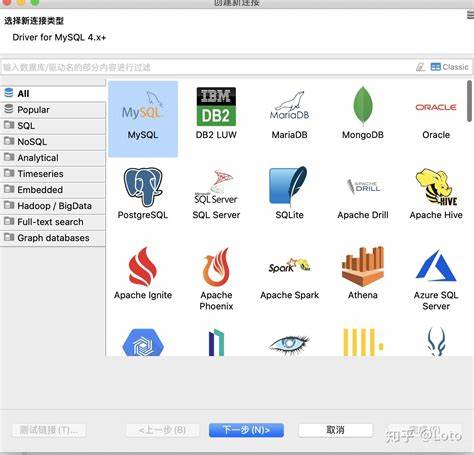Pick the Athena driver icon
The height and width of the screenshot is (455, 474).
(363, 266)
